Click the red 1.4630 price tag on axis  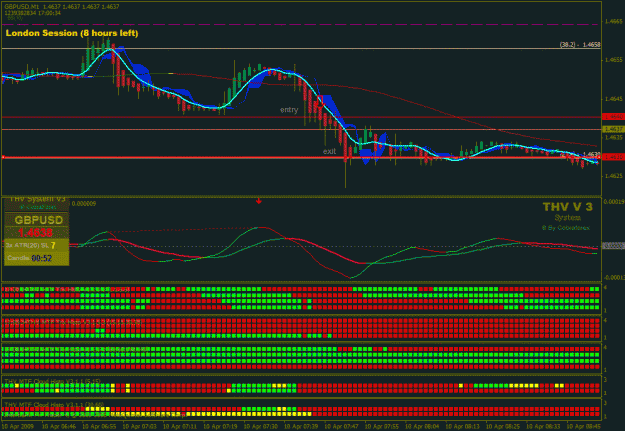coord(614,157)
